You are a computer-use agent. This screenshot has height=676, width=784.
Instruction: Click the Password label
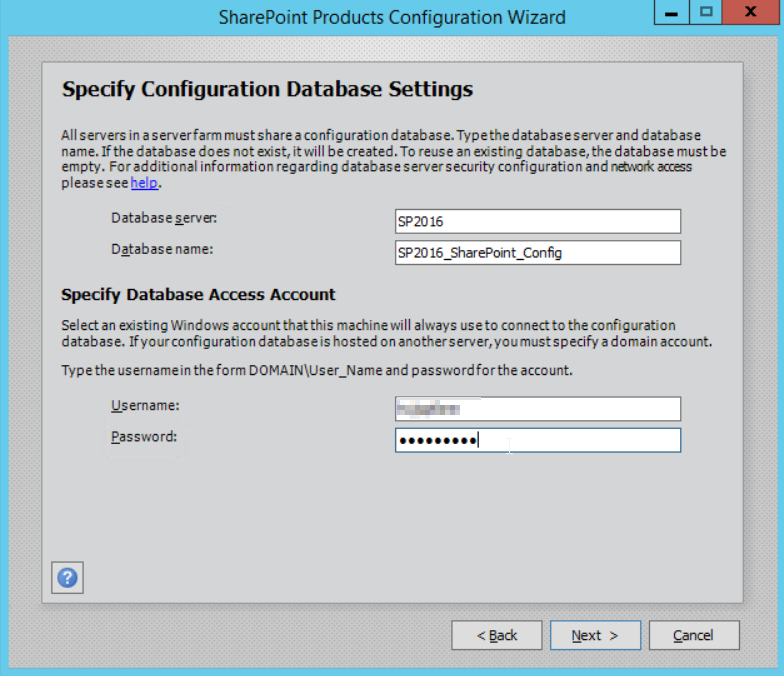tap(144, 437)
